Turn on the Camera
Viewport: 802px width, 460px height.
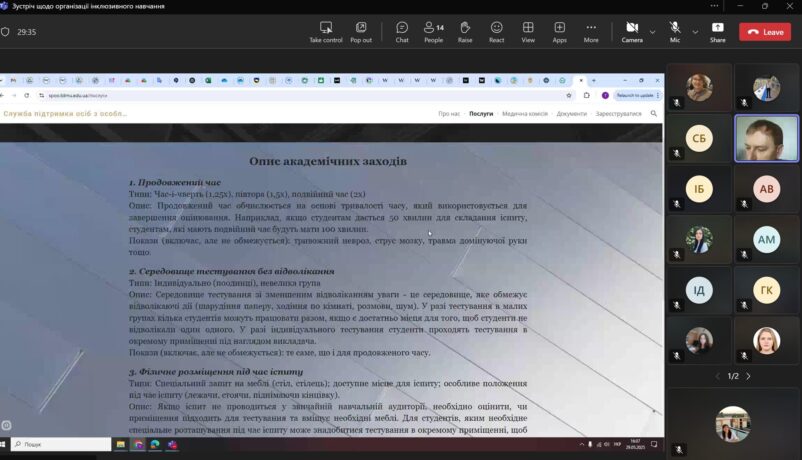click(632, 31)
